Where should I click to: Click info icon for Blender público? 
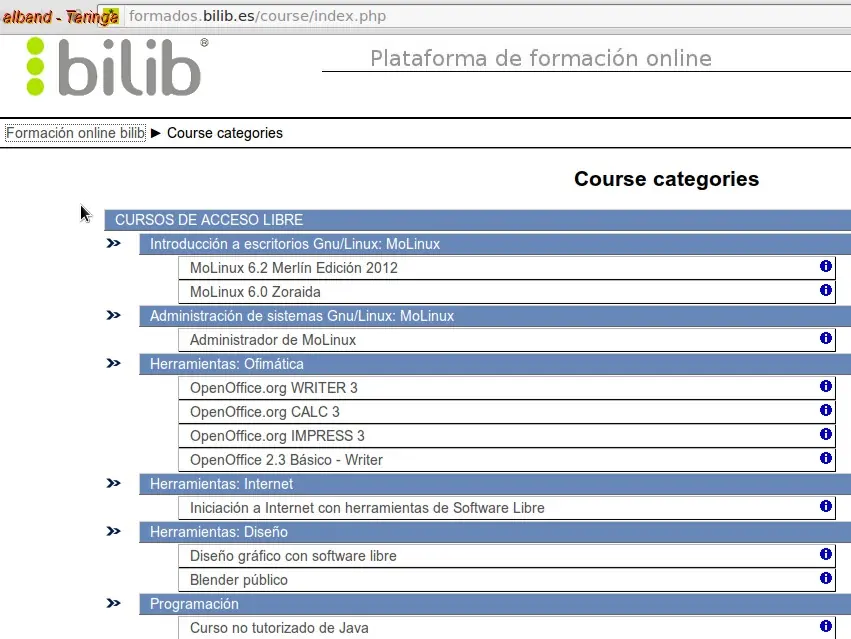click(x=825, y=578)
